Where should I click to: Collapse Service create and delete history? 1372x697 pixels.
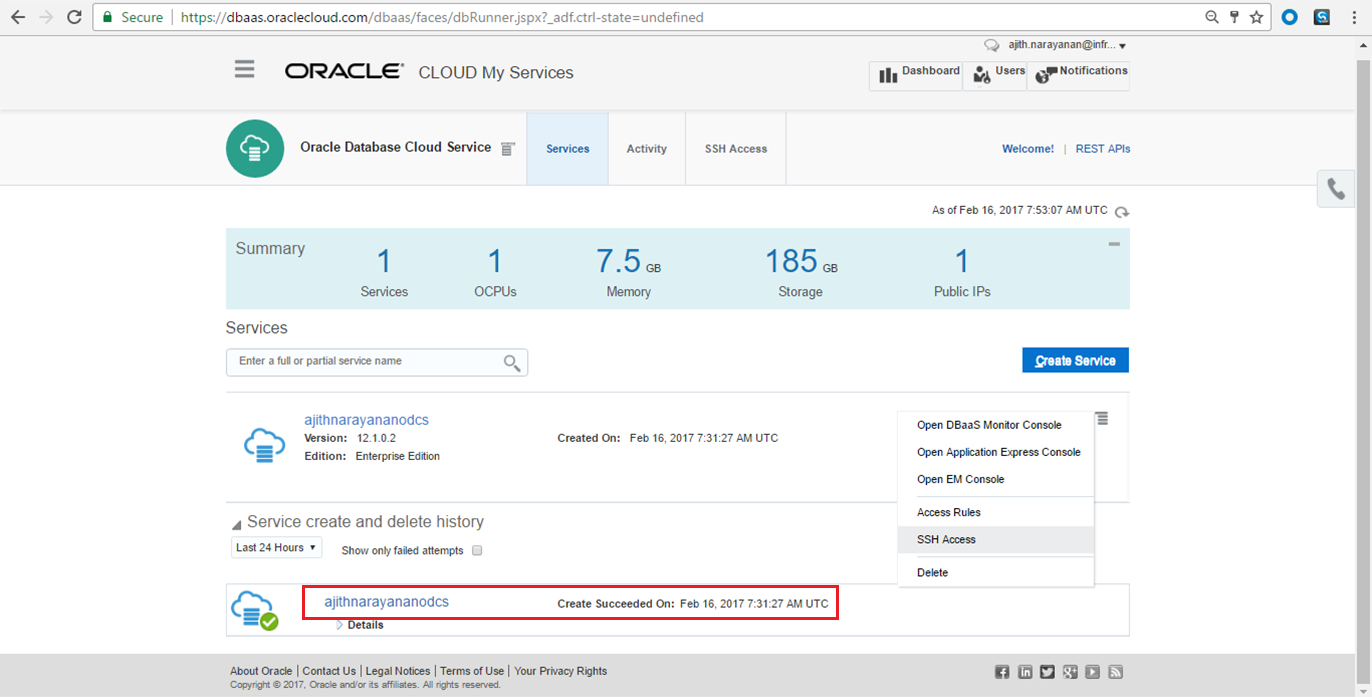pyautogui.click(x=236, y=525)
